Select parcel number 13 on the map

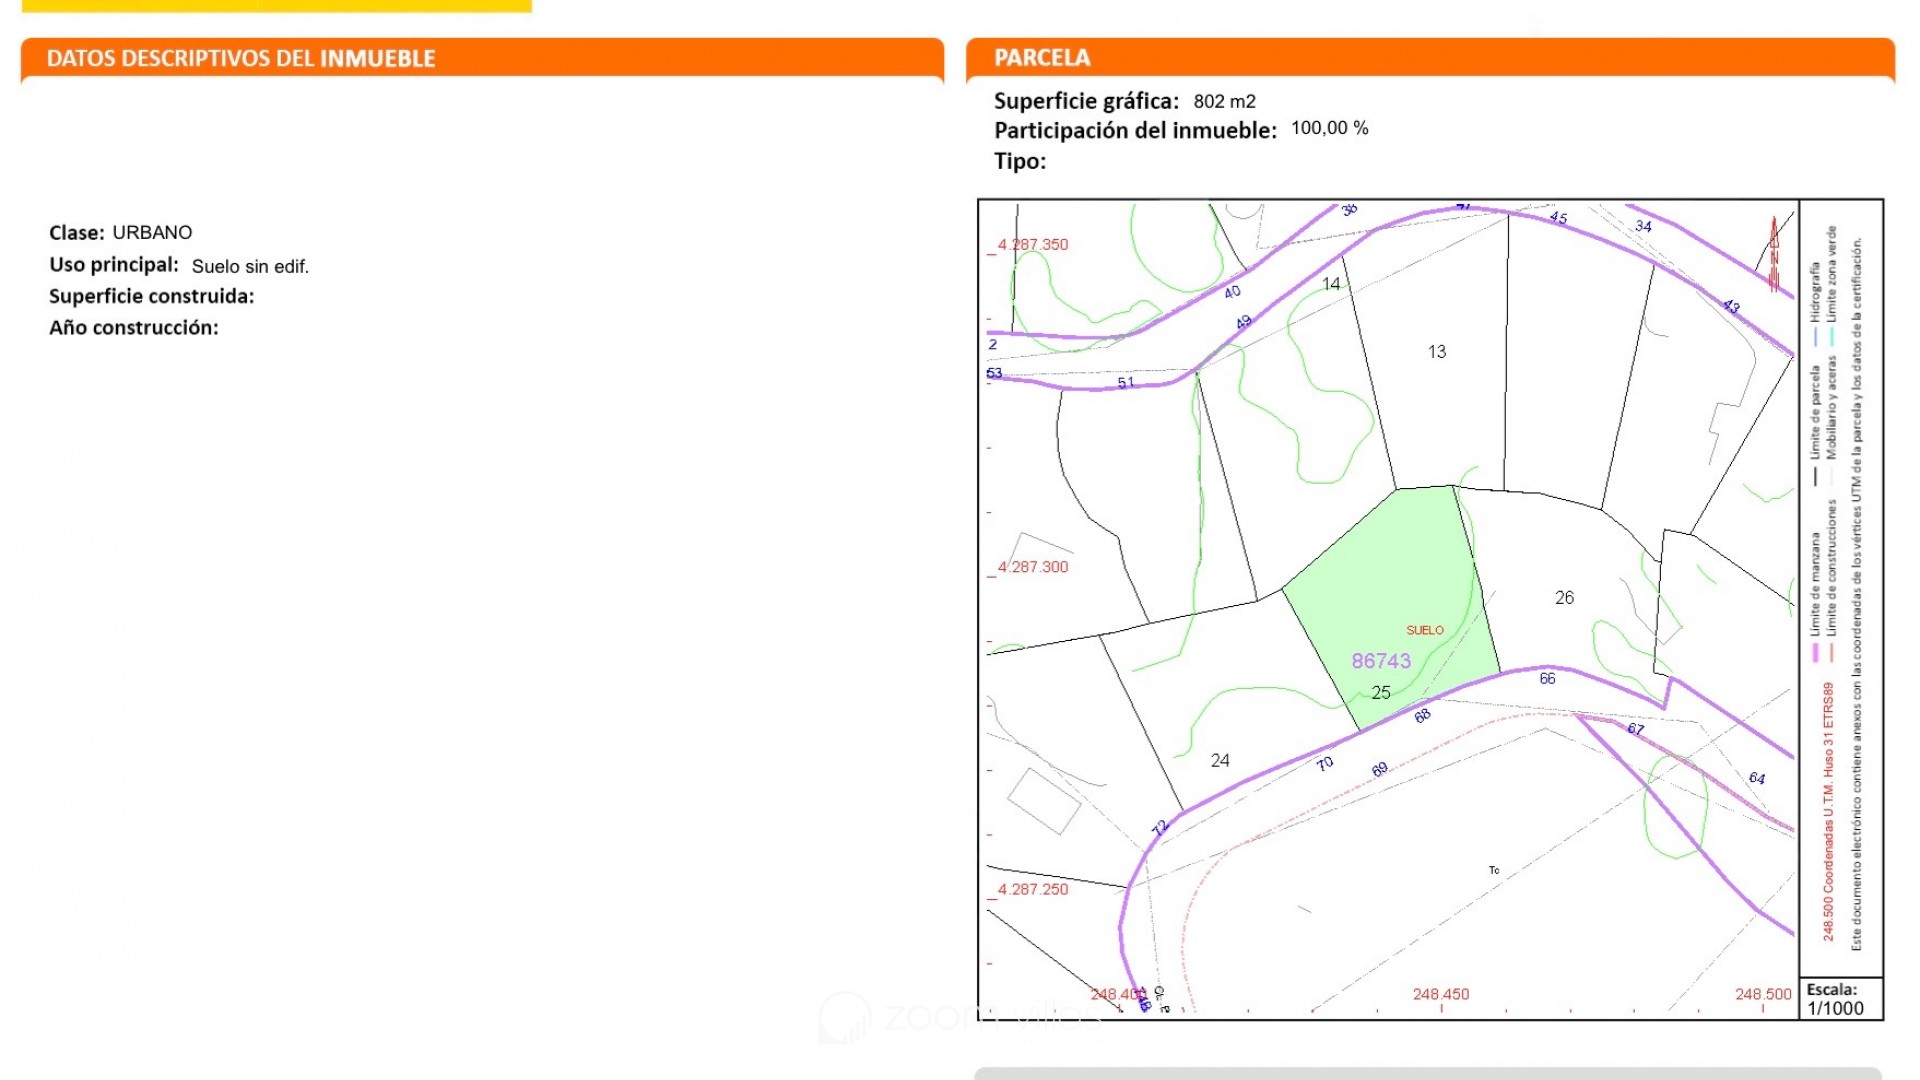(x=1436, y=352)
